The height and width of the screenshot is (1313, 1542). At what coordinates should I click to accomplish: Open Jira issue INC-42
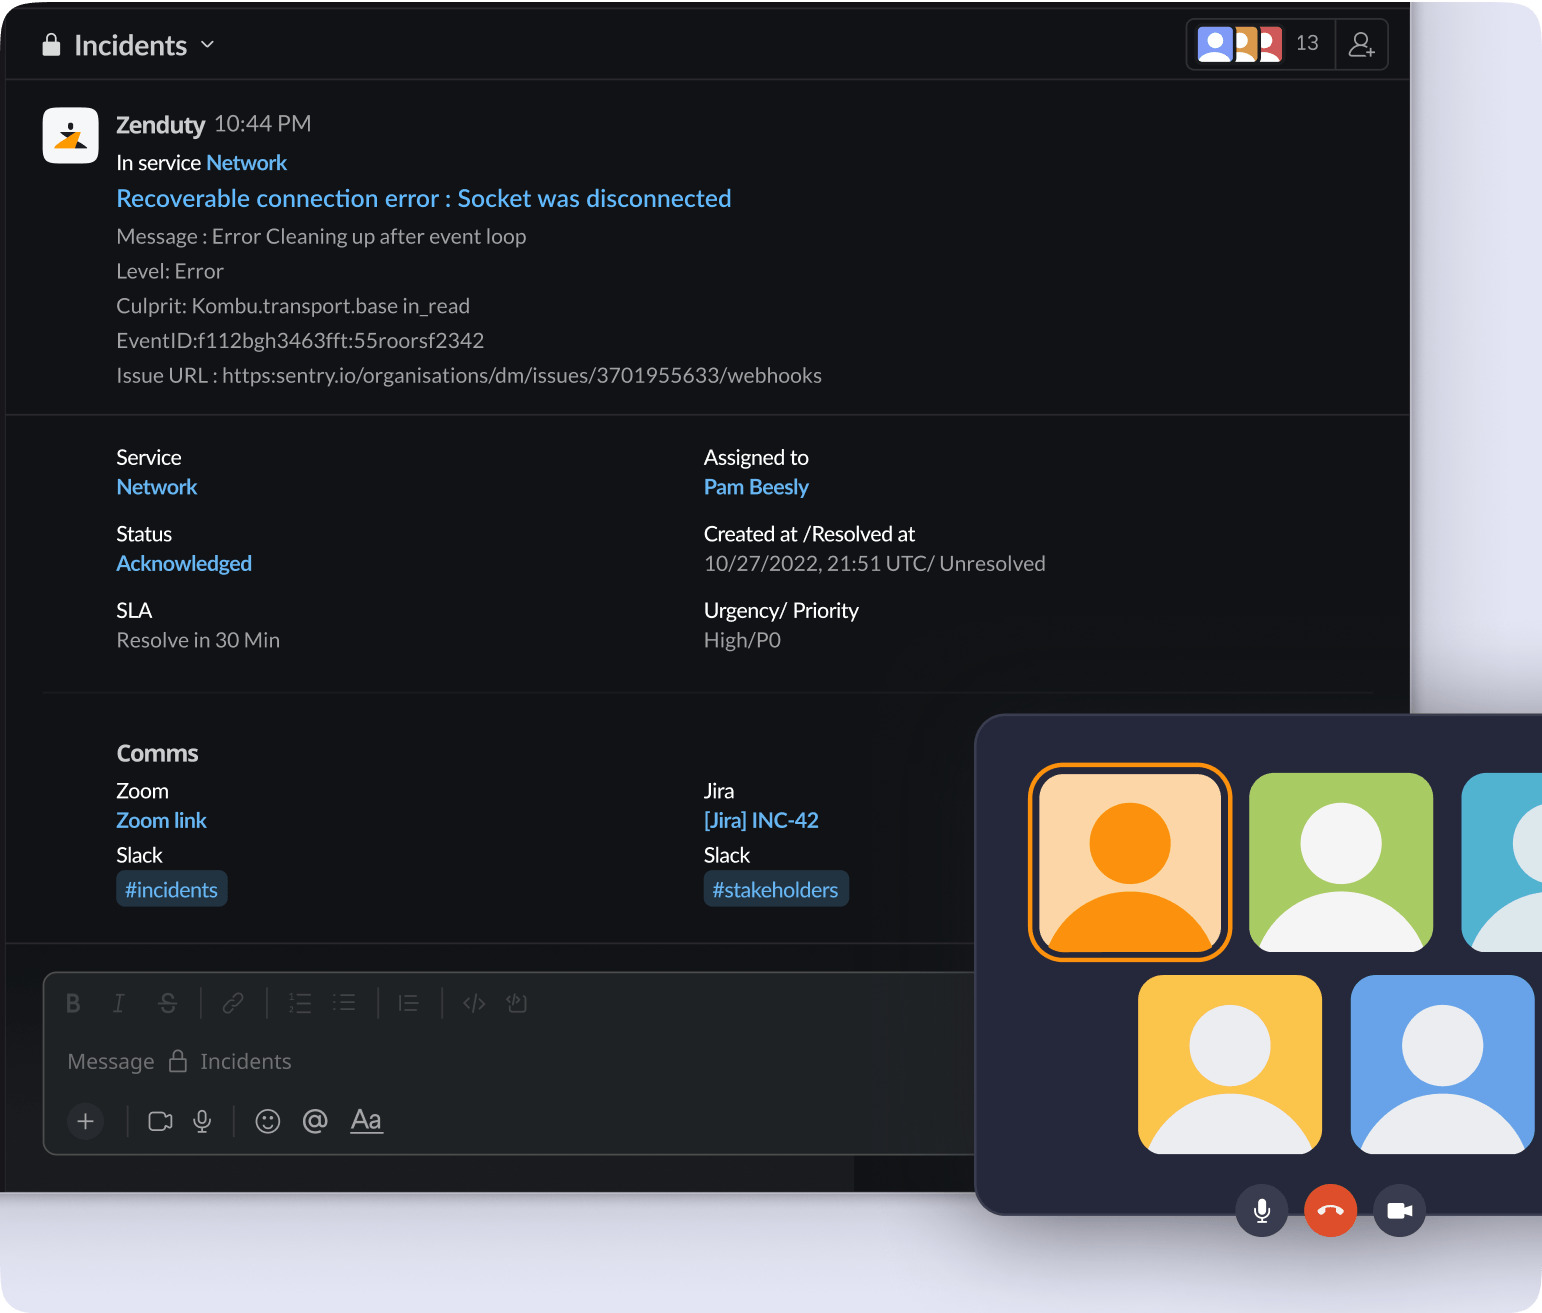(761, 820)
